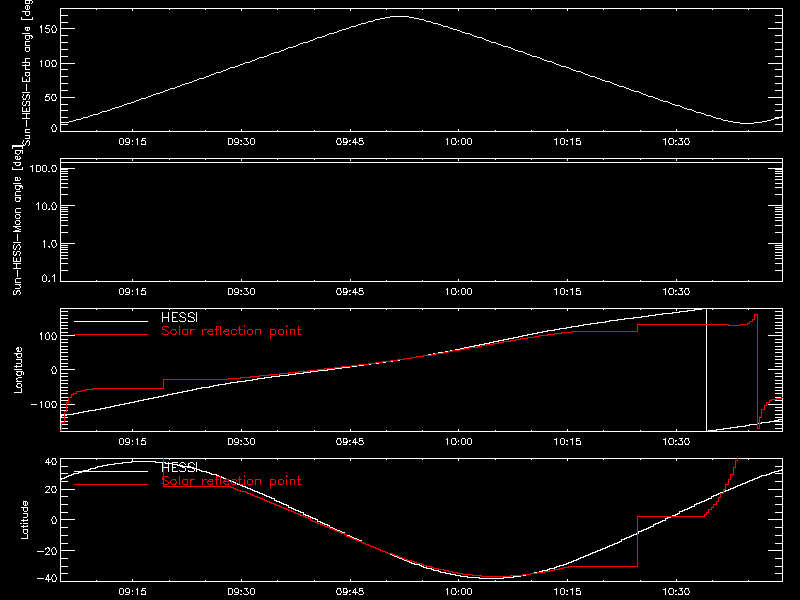Select 09:45 label under Earth angle plot
Screen dimensions: 800x600
pos(350,141)
